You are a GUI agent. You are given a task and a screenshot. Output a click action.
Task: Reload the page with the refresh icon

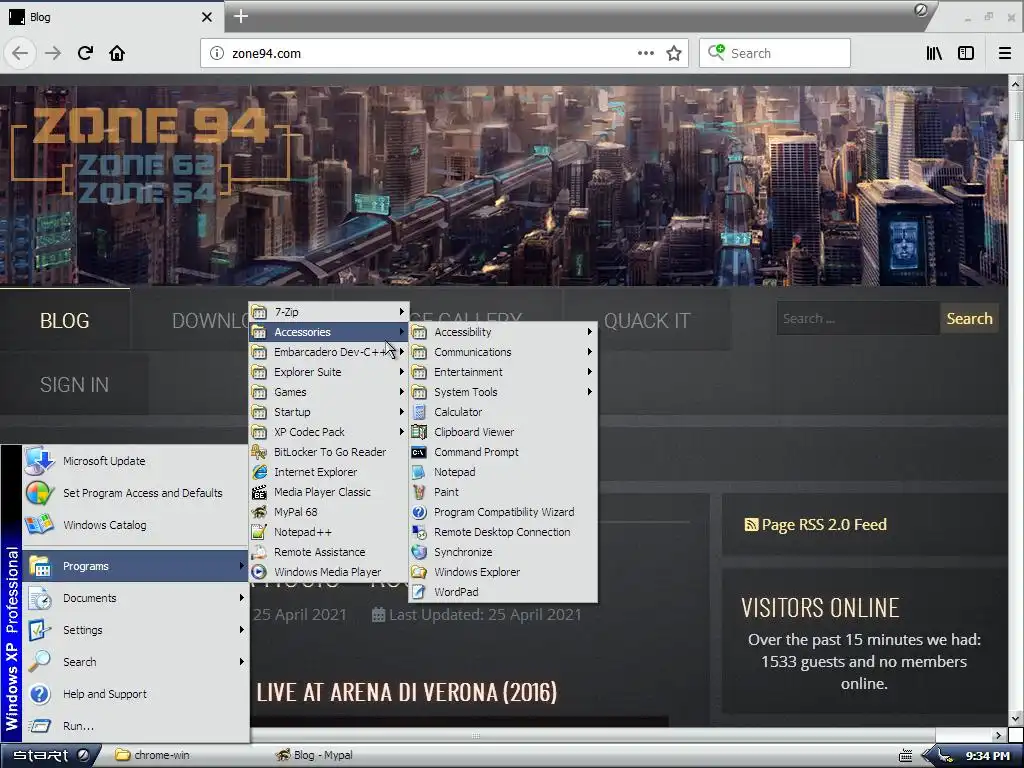point(85,53)
